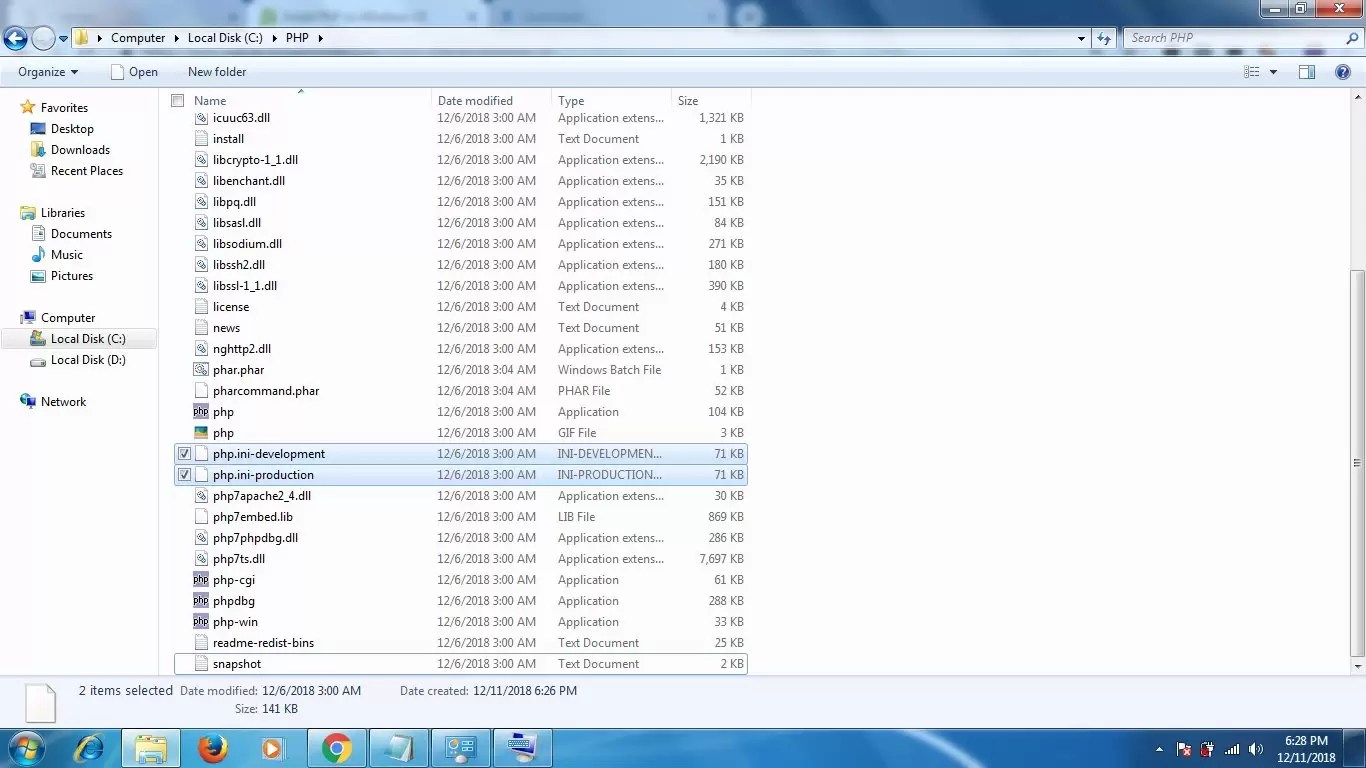Open the Organize dropdown menu
This screenshot has width=1366, height=768.
point(47,72)
